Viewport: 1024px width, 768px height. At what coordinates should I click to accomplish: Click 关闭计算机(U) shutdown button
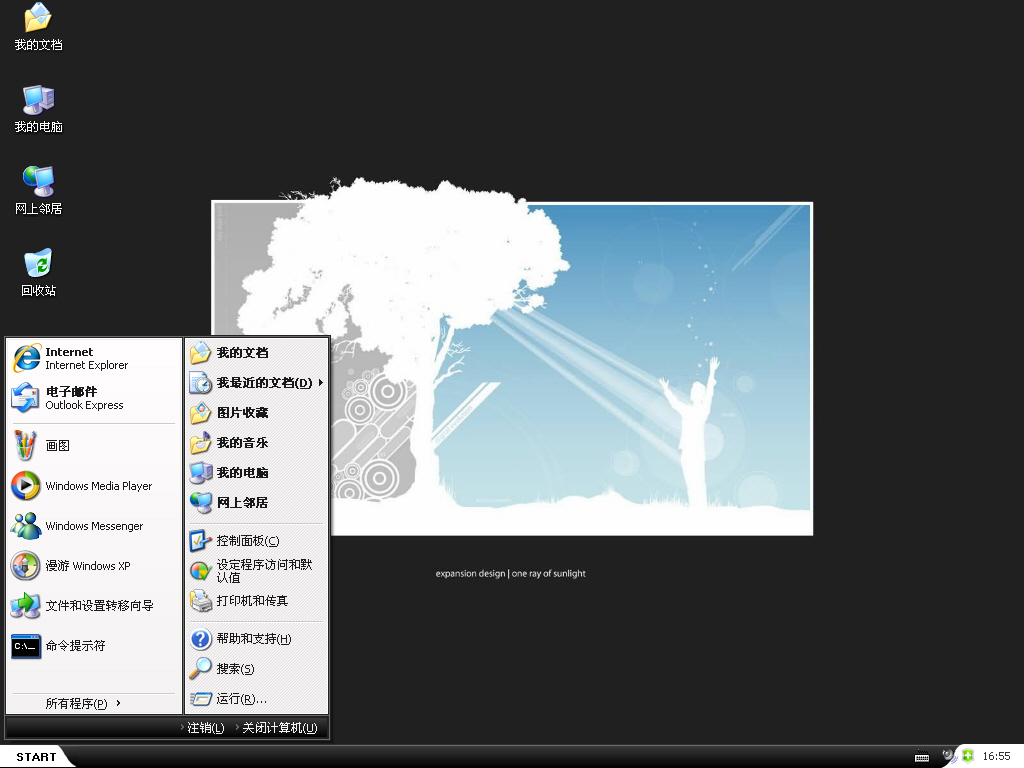pyautogui.click(x=277, y=728)
